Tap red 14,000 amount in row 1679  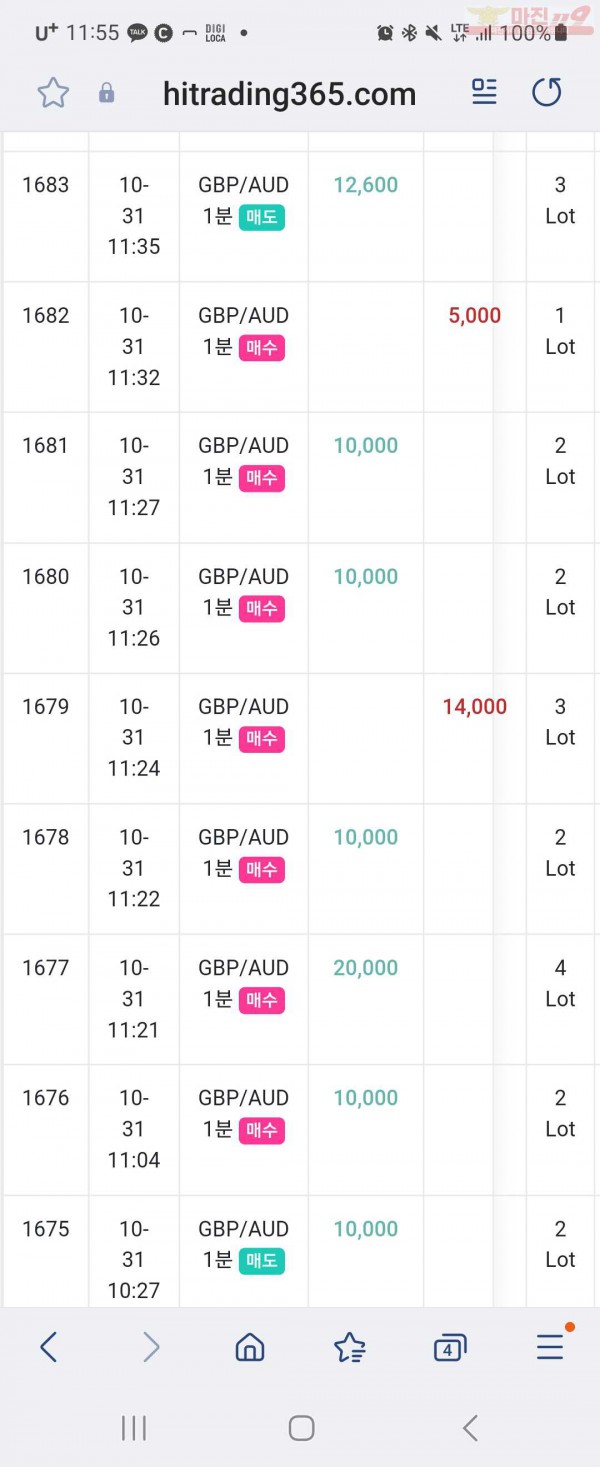pyautogui.click(x=475, y=707)
